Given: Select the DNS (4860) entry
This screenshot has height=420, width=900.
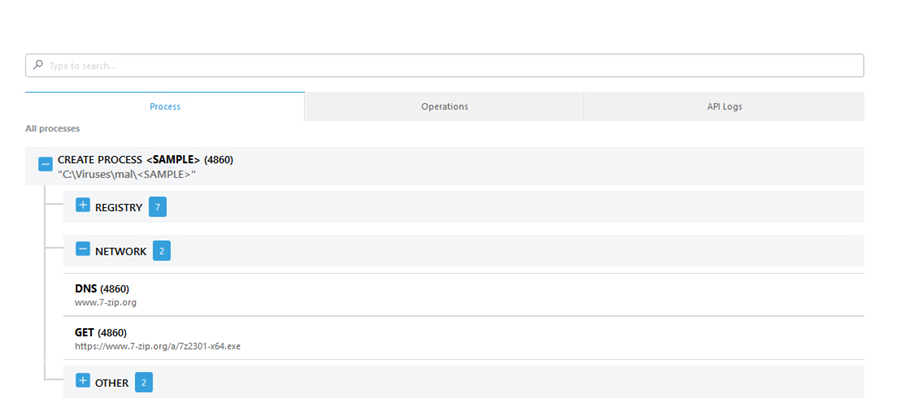Looking at the screenshot, I should (463, 294).
